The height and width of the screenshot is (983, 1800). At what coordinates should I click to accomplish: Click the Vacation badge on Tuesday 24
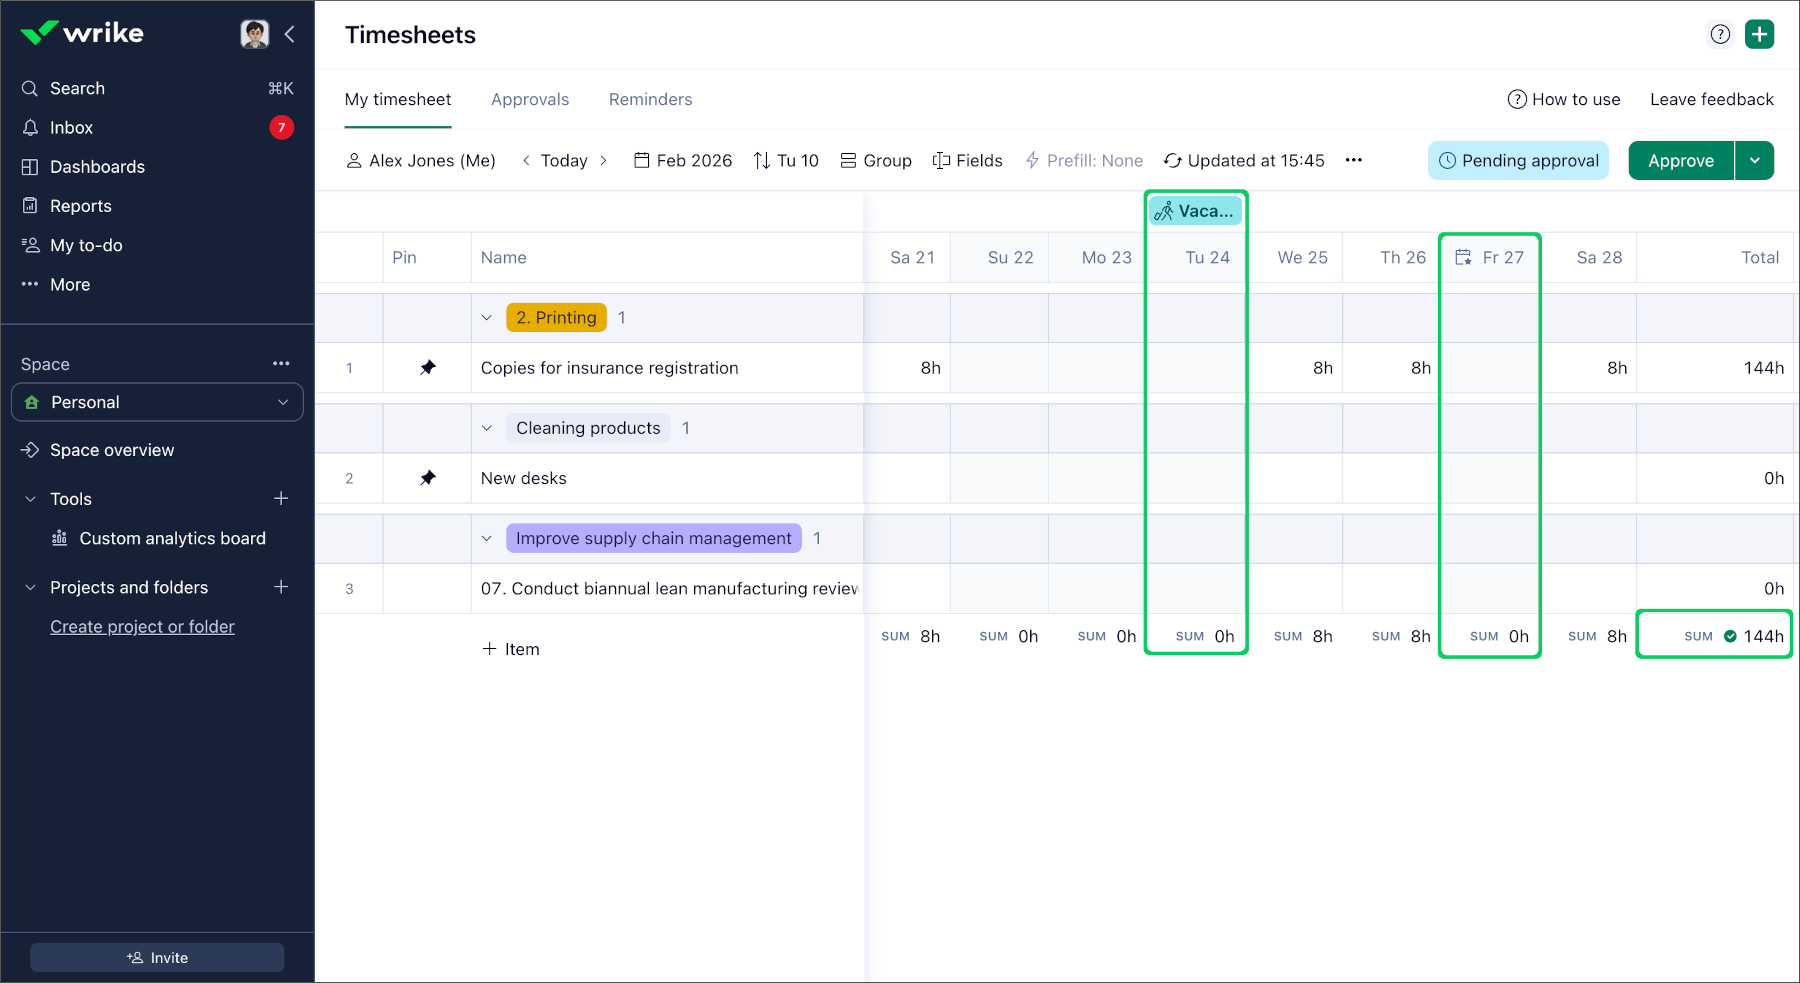pos(1195,211)
